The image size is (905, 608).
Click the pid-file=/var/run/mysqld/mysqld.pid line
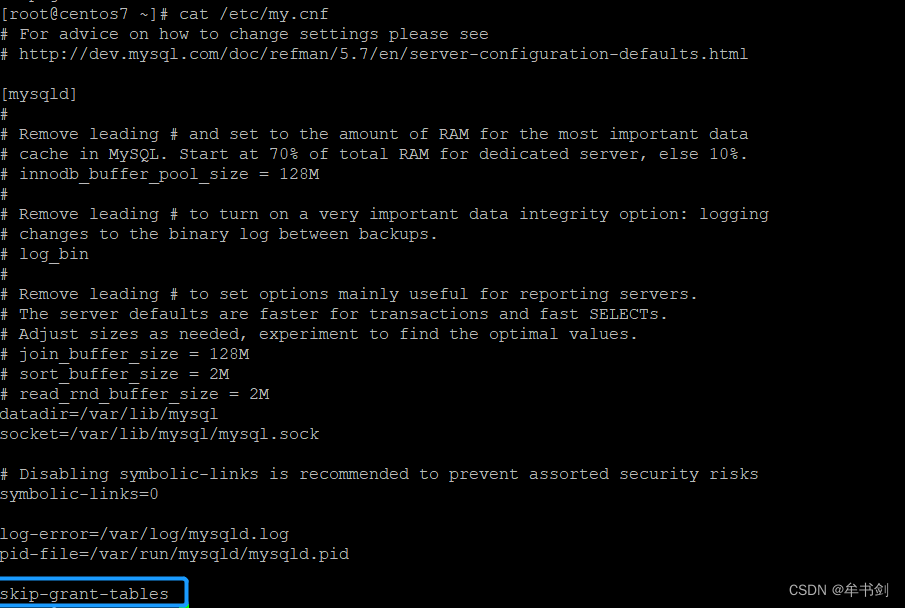coord(174,554)
